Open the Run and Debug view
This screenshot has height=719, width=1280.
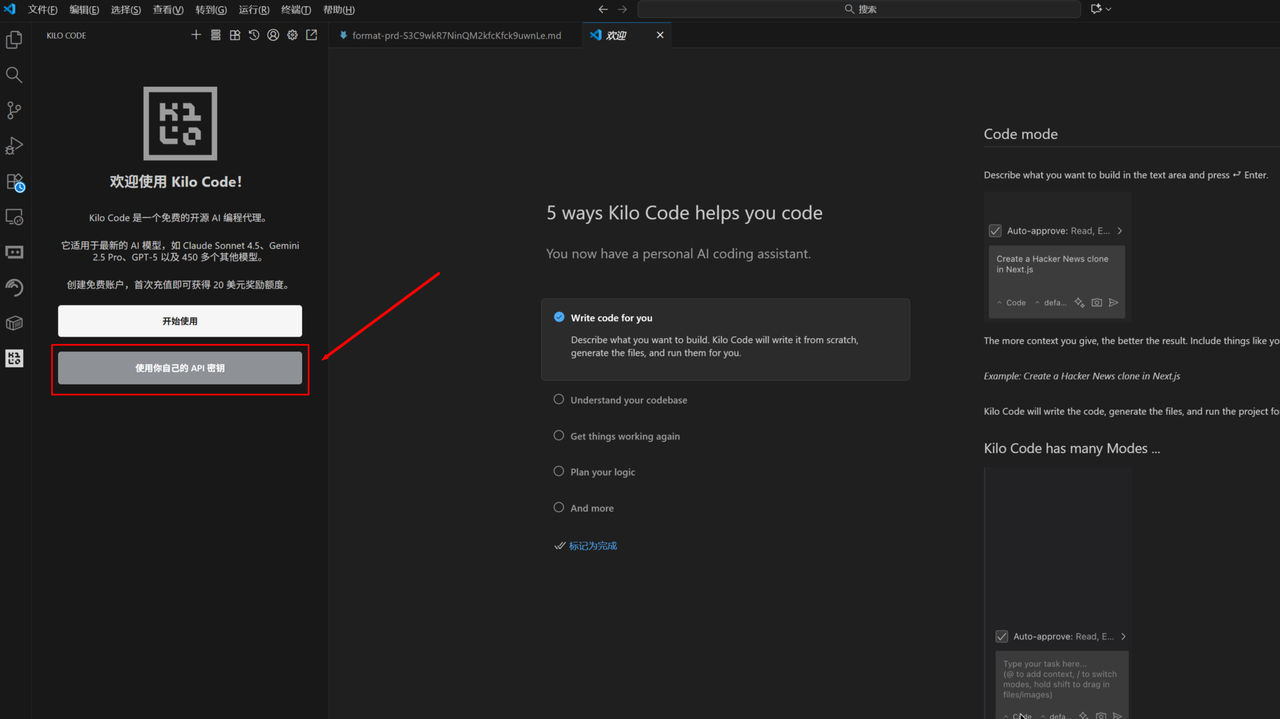coord(14,146)
